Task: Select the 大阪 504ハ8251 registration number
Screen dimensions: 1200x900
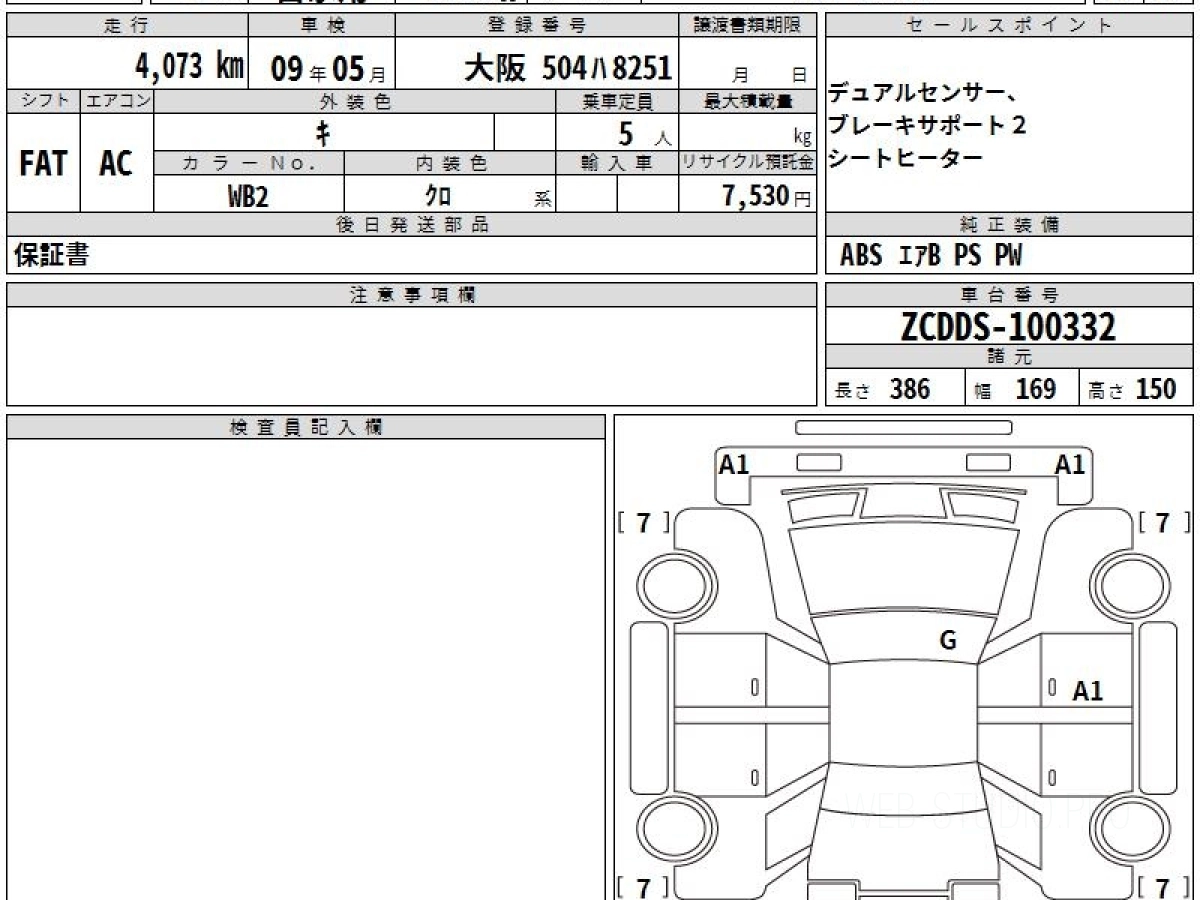Action: (567, 67)
